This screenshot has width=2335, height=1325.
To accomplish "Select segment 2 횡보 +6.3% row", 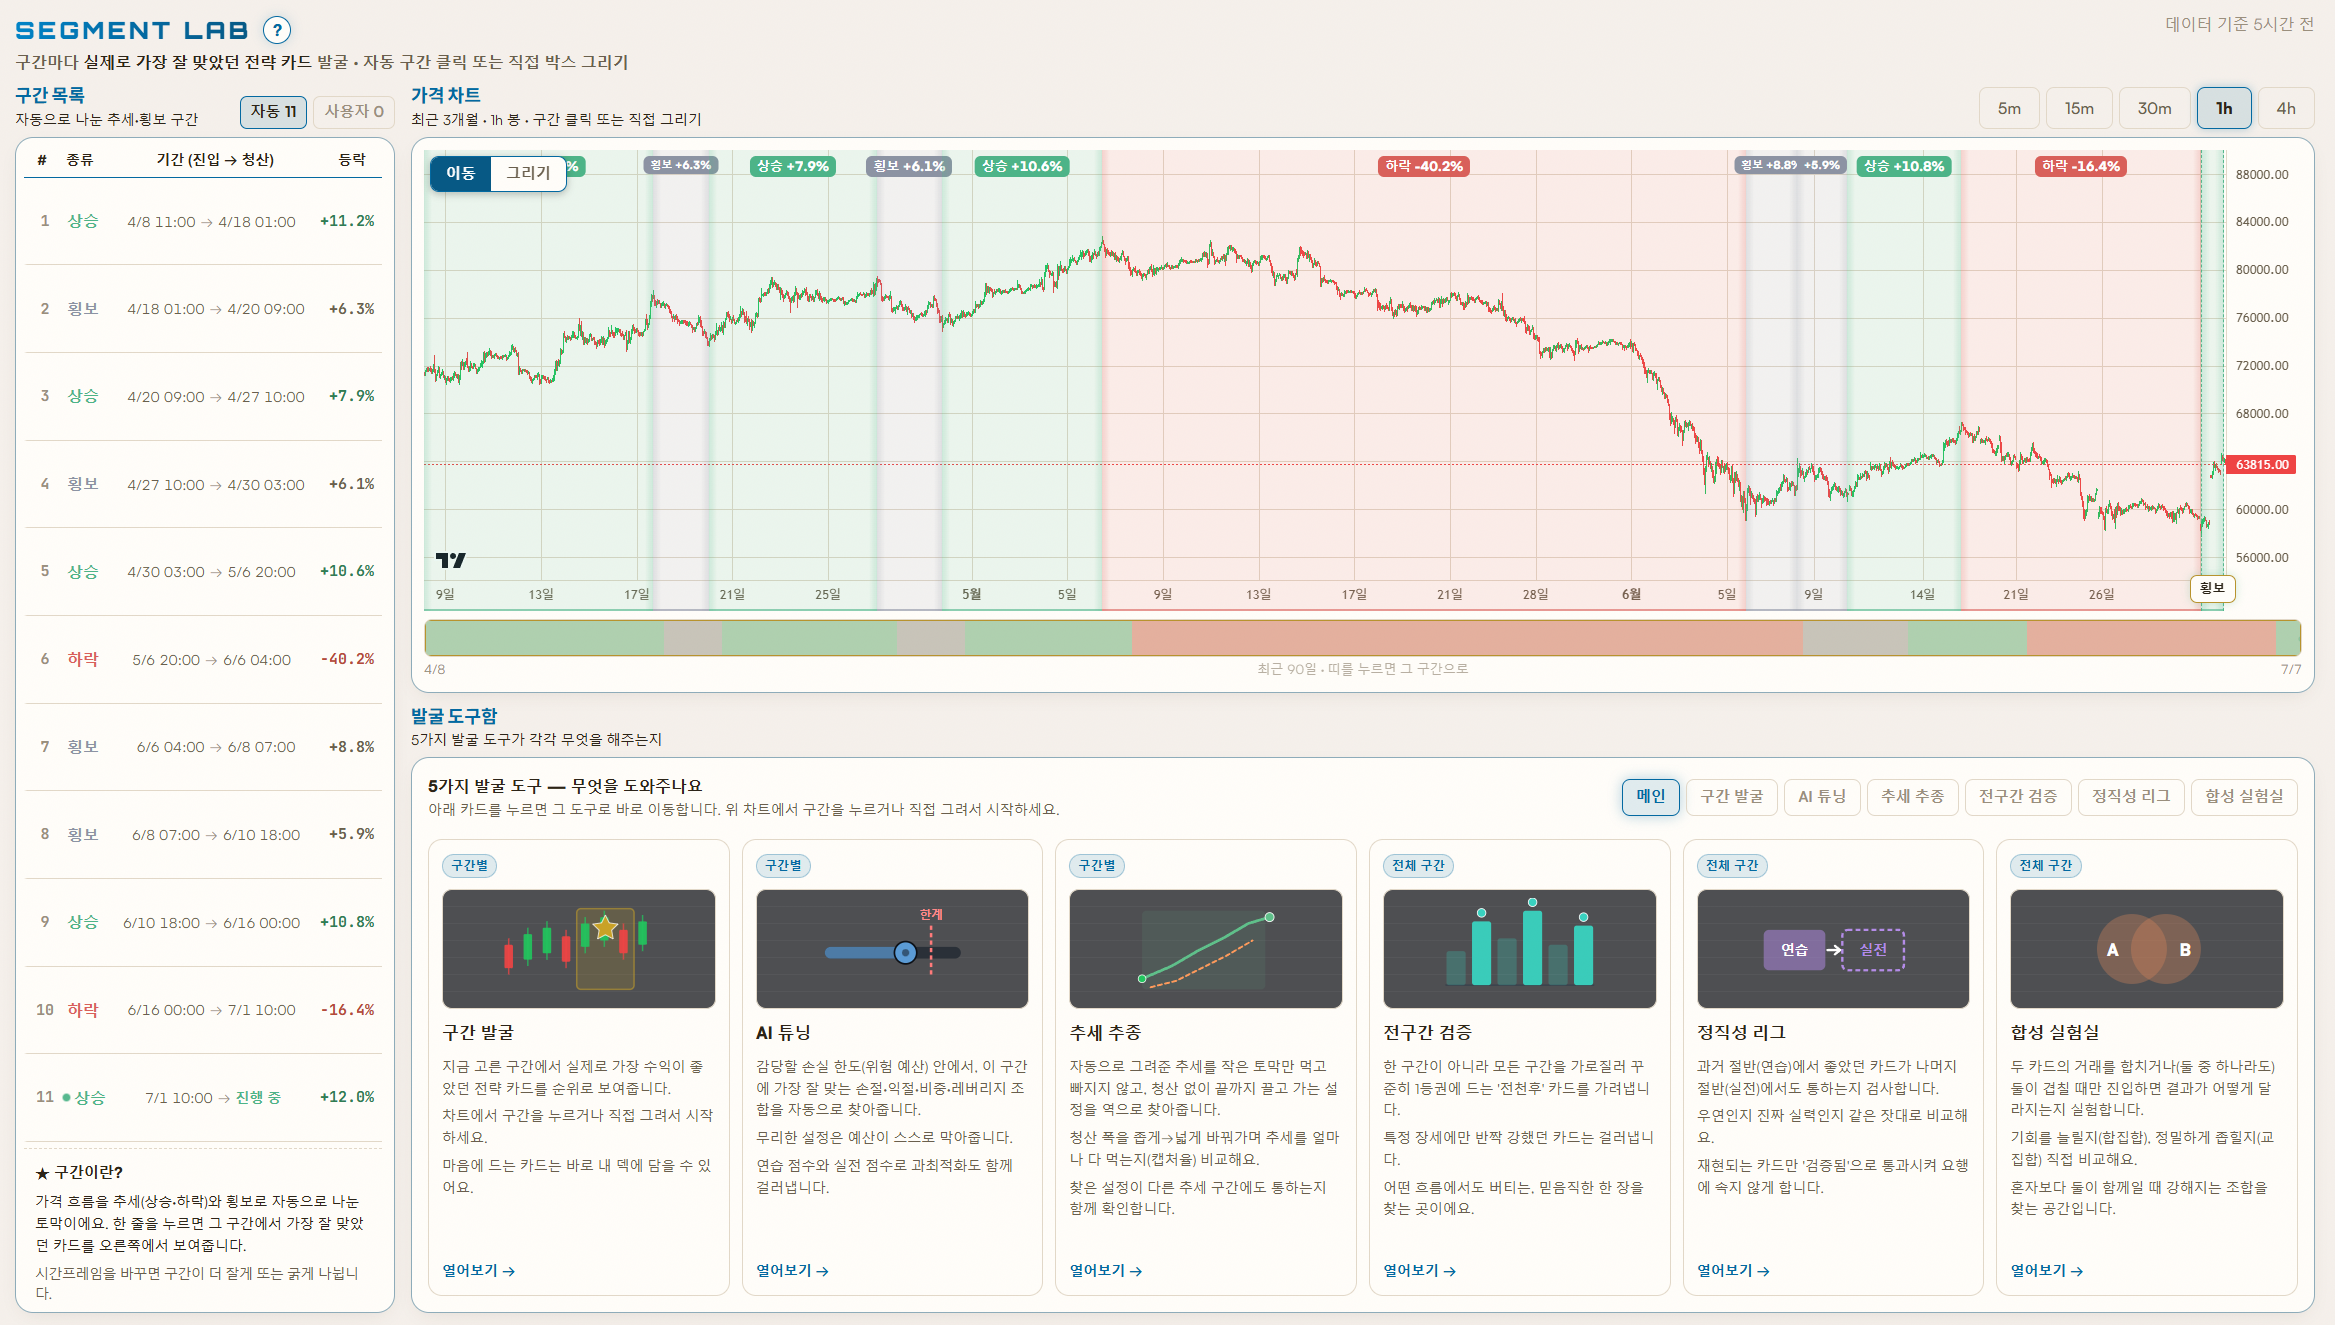I will pos(204,309).
